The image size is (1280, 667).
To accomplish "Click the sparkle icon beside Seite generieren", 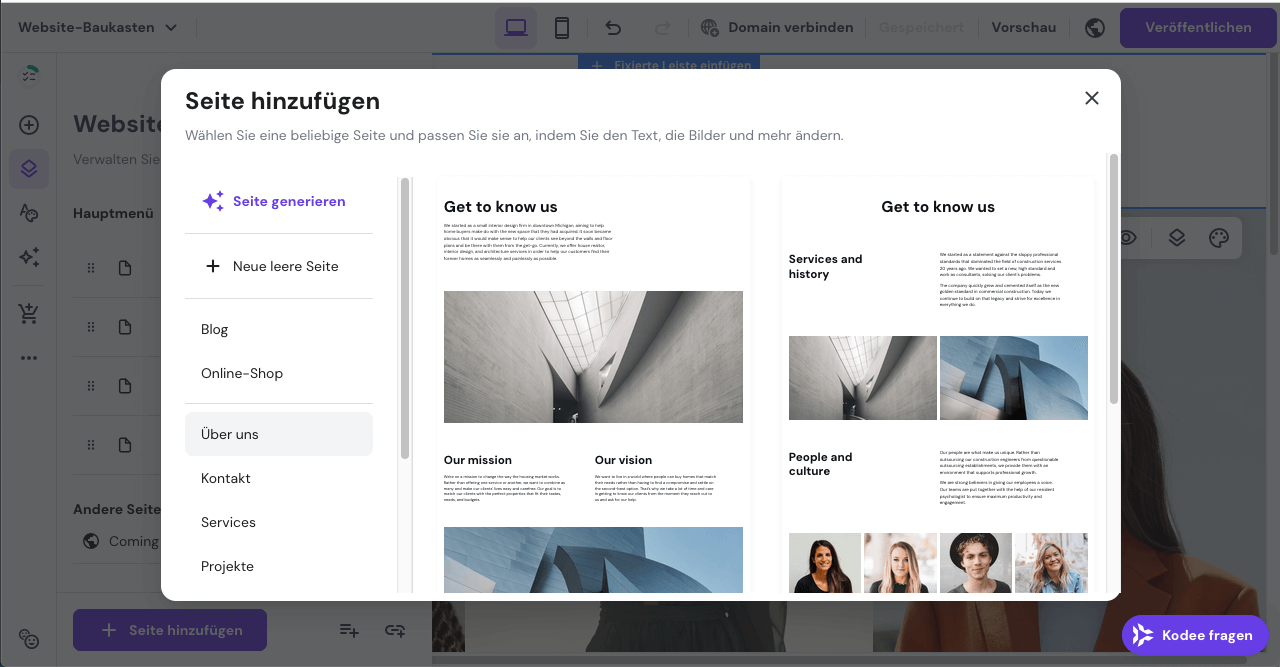I will [212, 201].
